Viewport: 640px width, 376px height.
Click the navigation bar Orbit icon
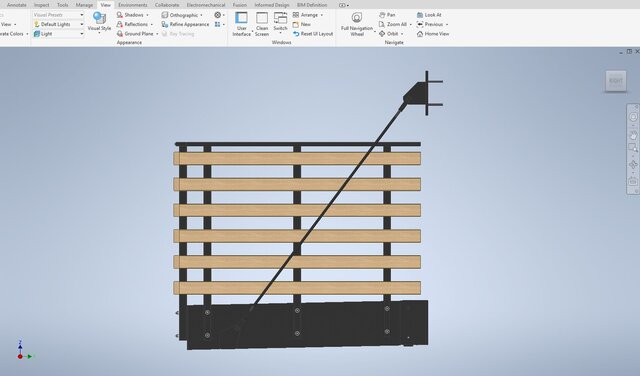pos(633,165)
